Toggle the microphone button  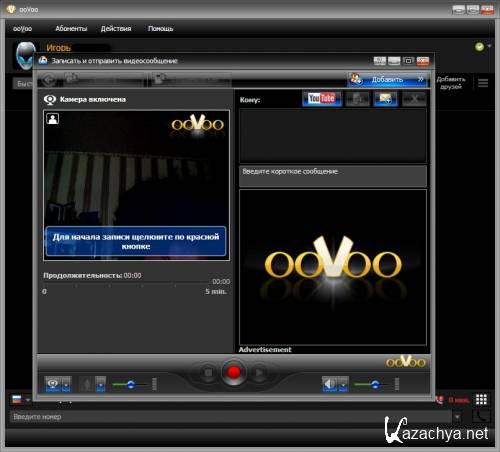(x=87, y=384)
